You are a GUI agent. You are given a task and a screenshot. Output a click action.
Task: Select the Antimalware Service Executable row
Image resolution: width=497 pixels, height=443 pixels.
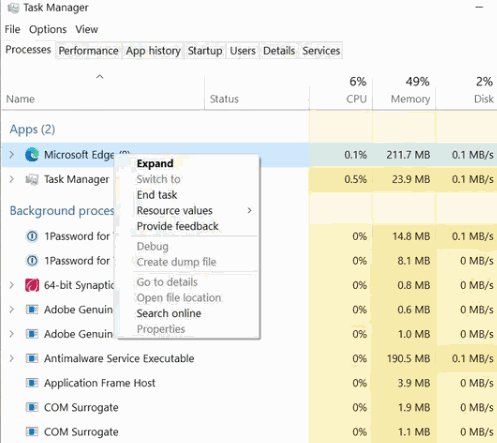(249, 359)
